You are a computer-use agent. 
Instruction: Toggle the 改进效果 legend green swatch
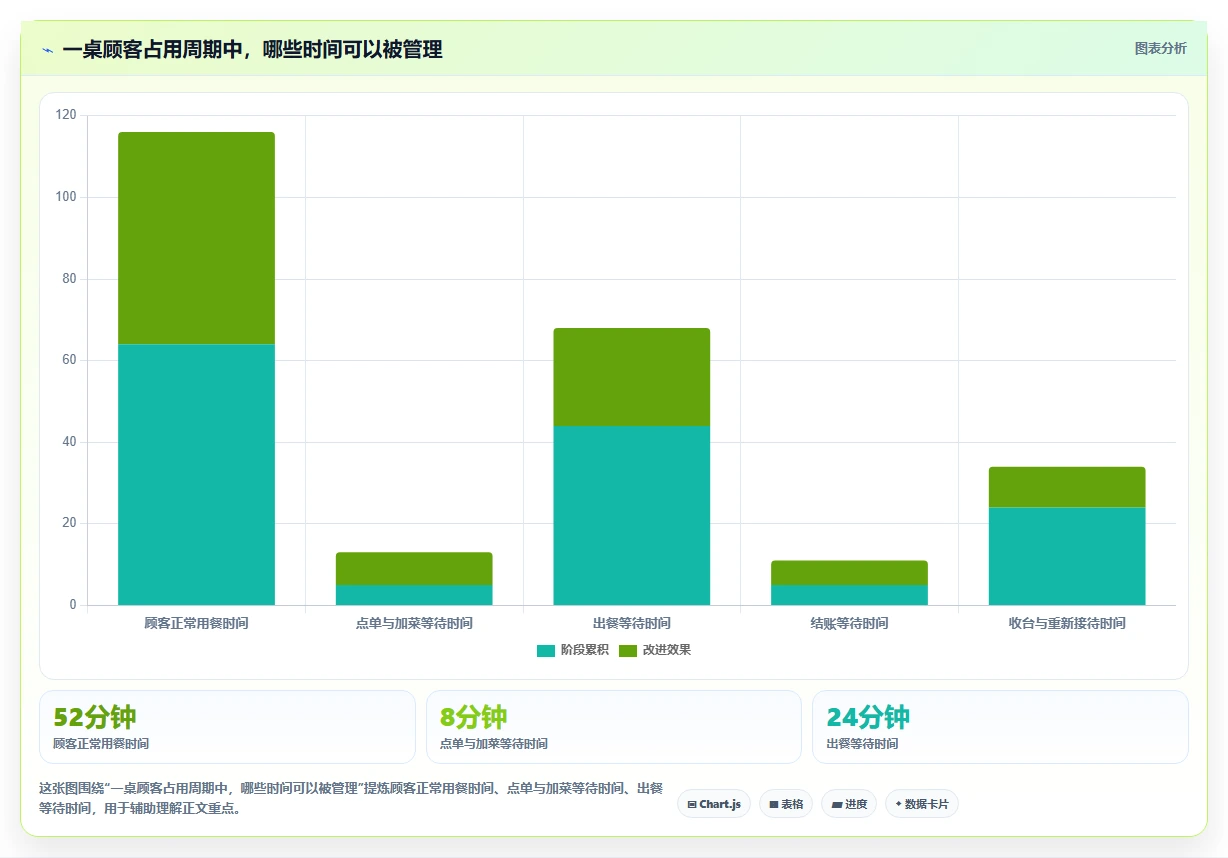pyautogui.click(x=627, y=650)
